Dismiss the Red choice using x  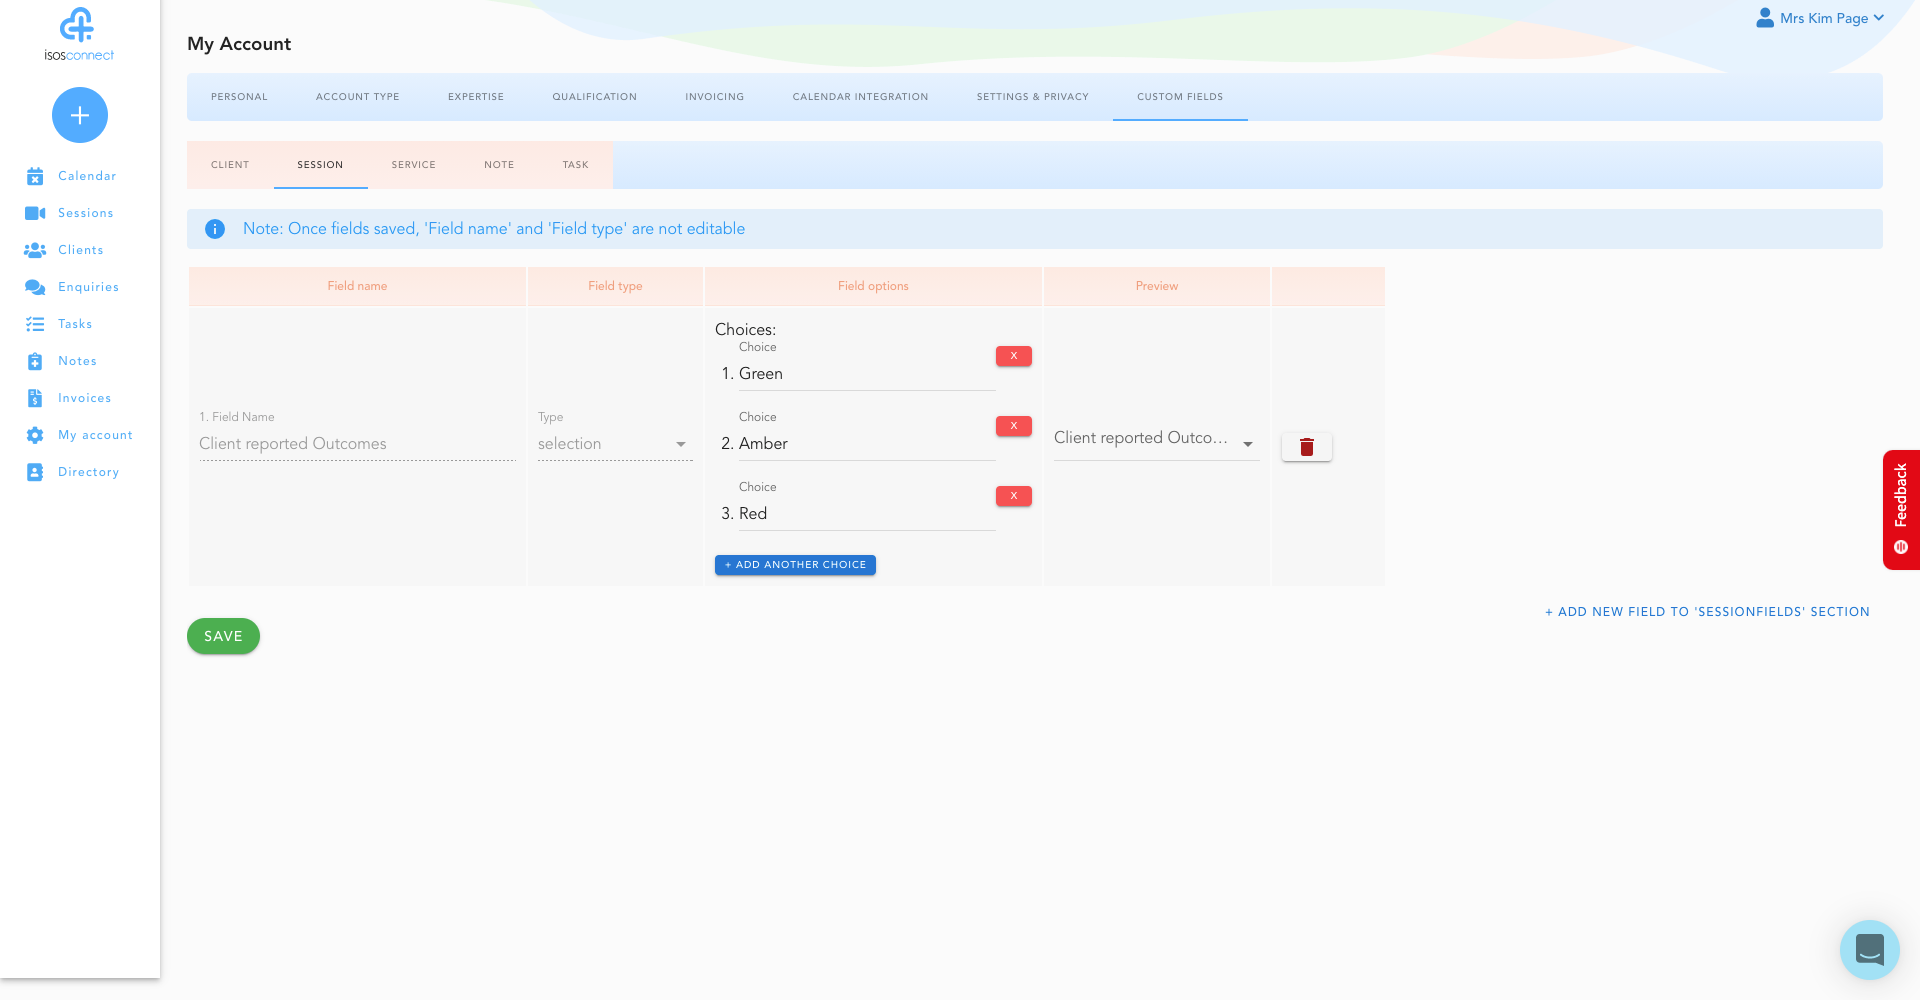(1013, 496)
